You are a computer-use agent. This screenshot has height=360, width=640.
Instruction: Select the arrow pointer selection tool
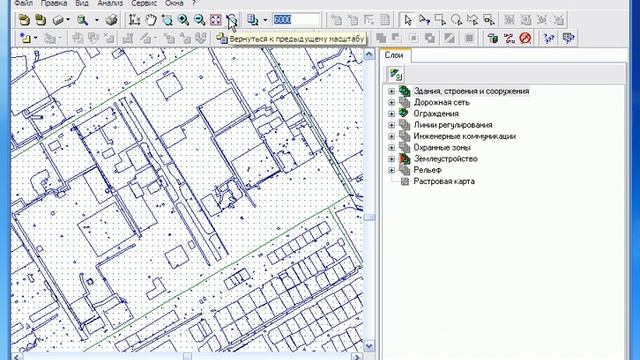pos(407,20)
